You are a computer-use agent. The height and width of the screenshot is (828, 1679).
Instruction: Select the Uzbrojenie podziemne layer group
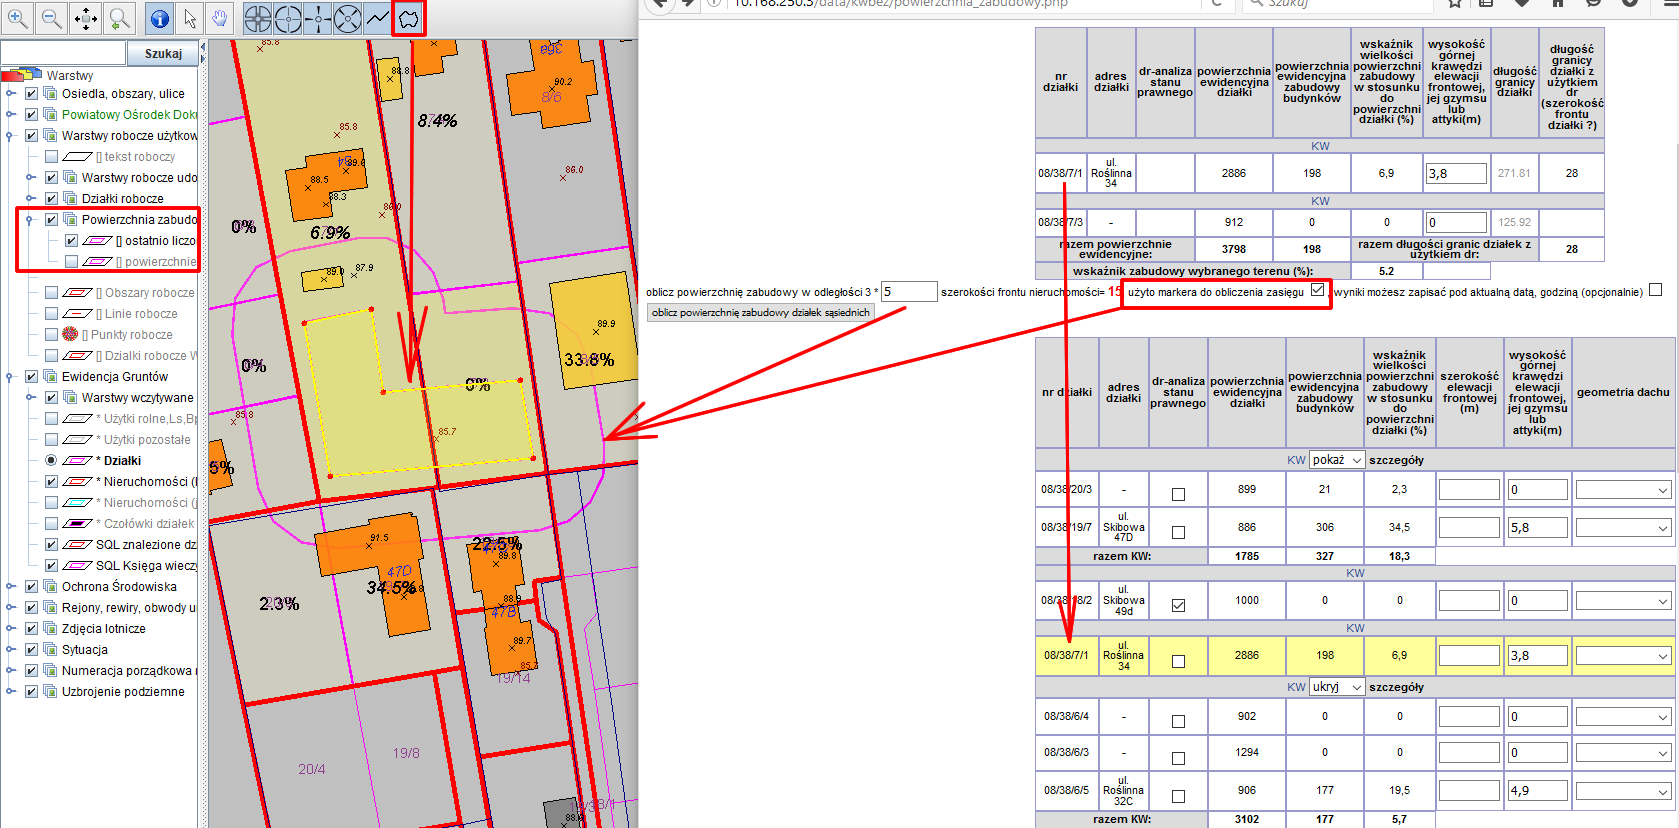(122, 692)
